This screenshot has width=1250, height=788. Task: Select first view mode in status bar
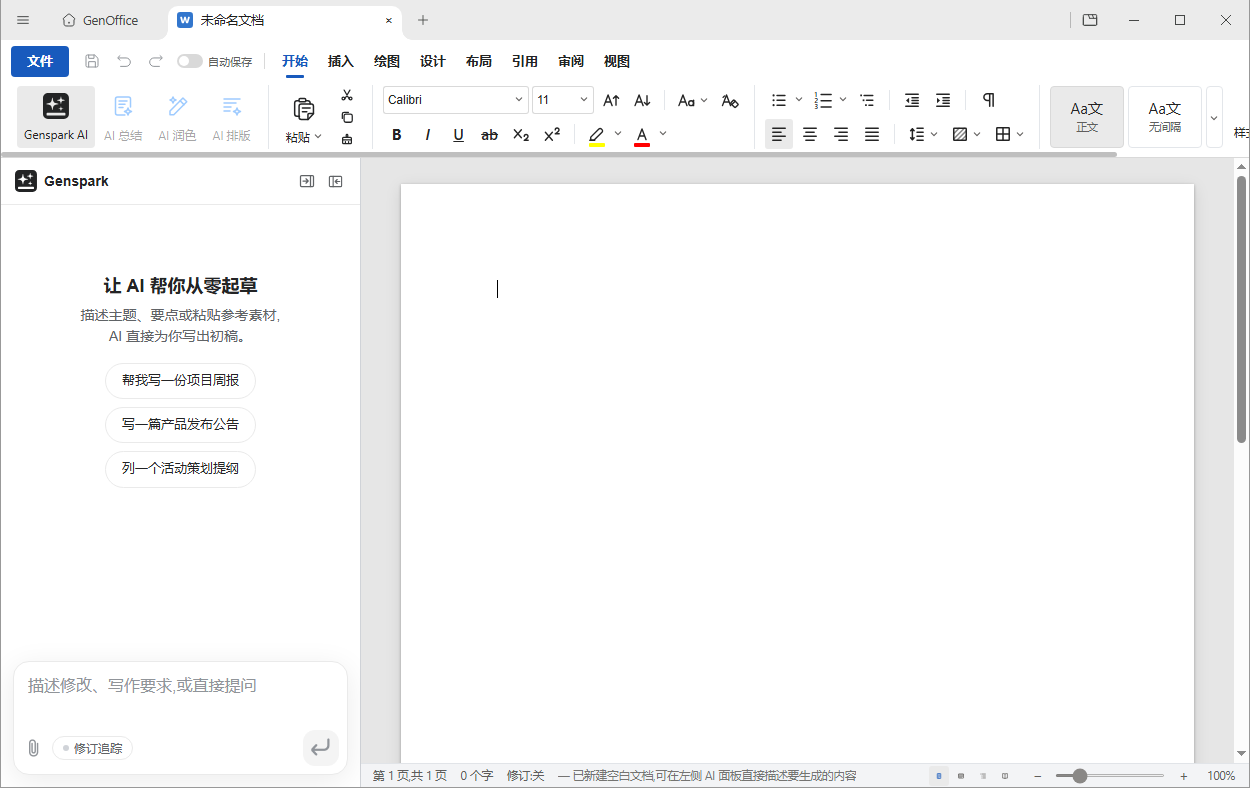[938, 776]
